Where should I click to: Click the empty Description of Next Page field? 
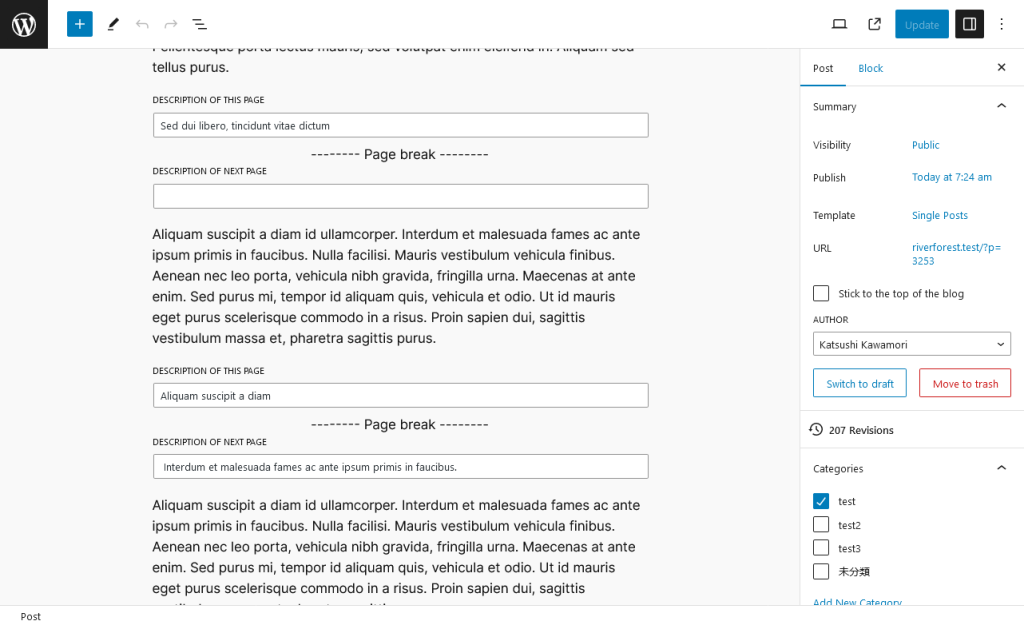tap(400, 196)
